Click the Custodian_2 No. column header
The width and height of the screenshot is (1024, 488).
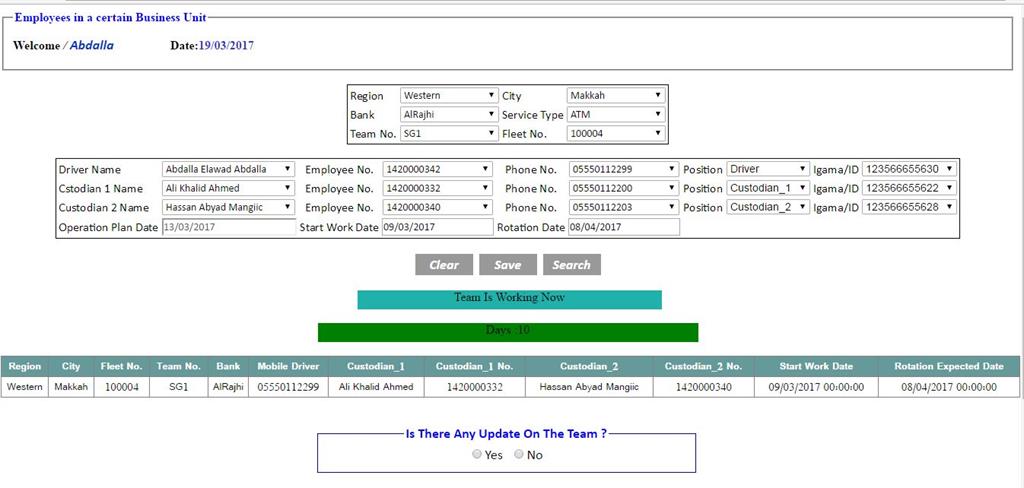coord(703,366)
